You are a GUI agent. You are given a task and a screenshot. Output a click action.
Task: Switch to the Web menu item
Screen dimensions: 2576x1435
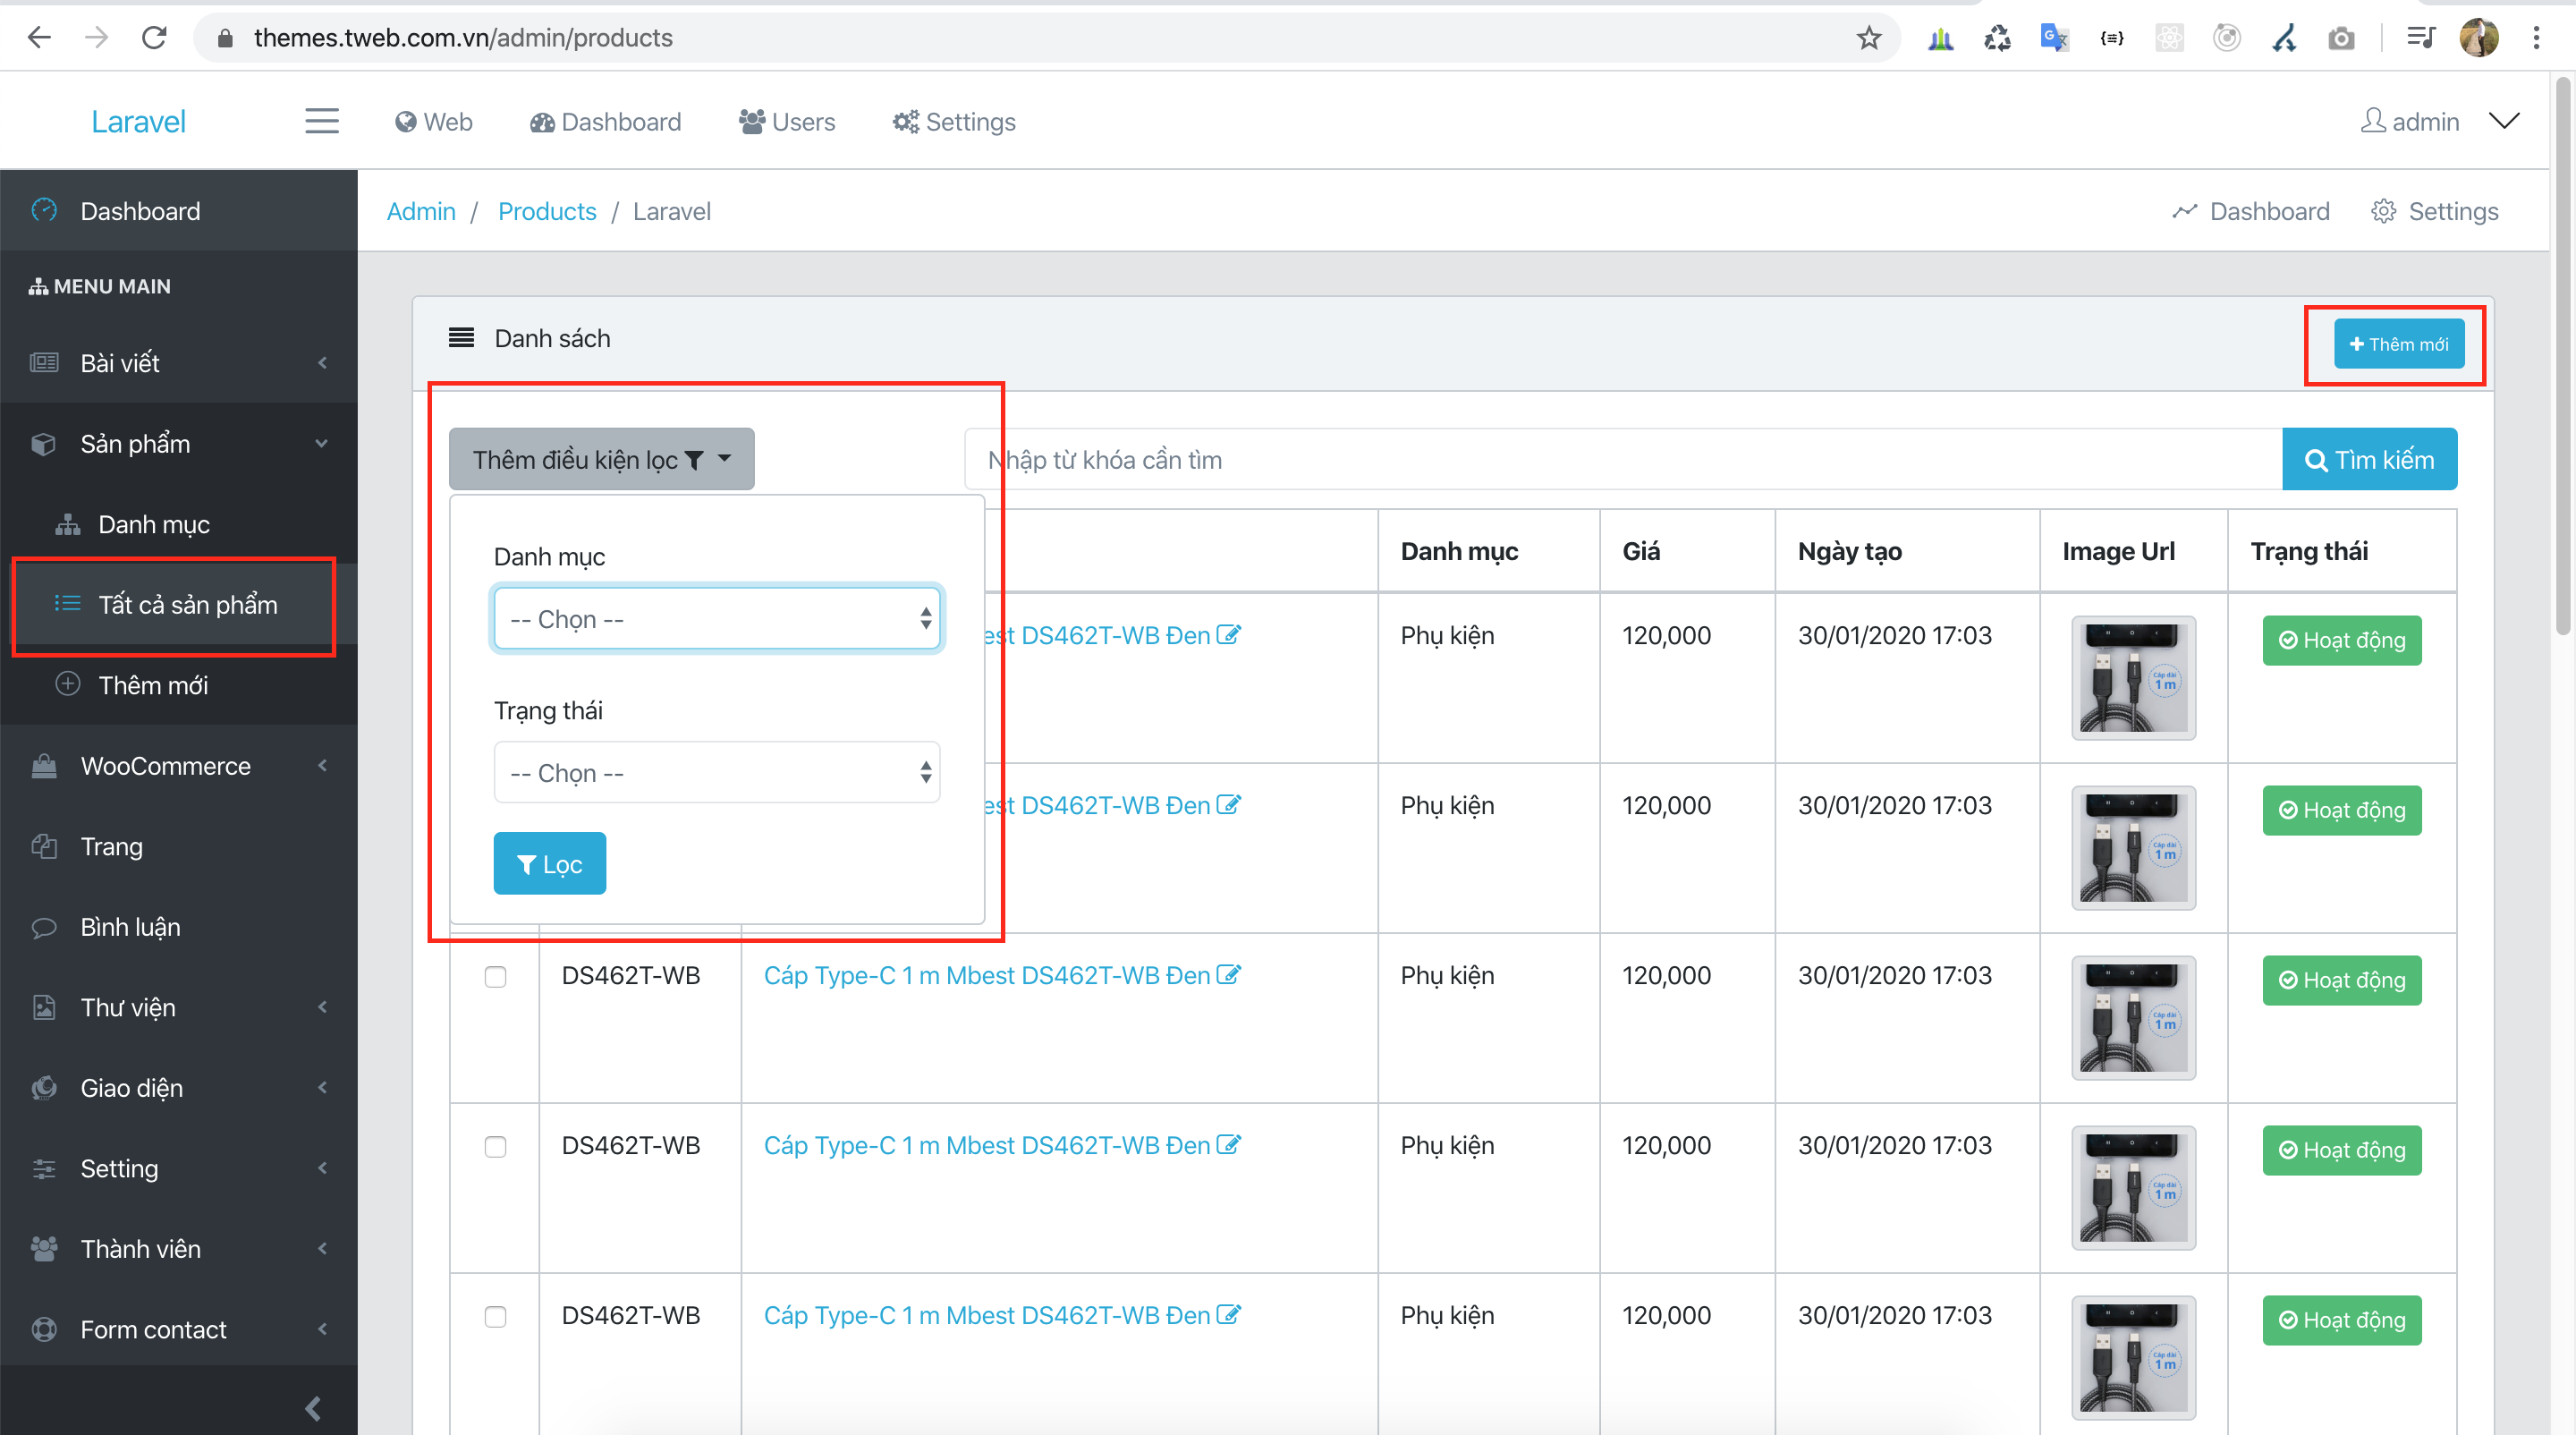[x=434, y=121]
